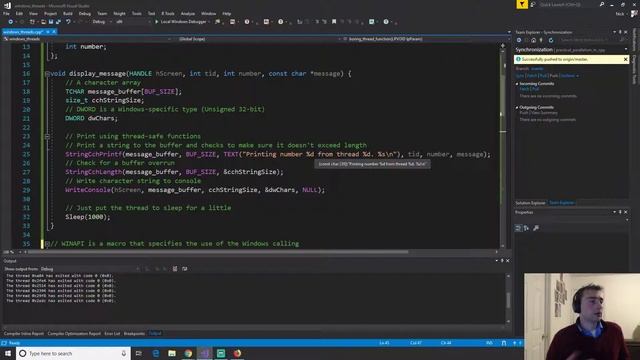Open Show output from Debug dropdown

[90, 269]
